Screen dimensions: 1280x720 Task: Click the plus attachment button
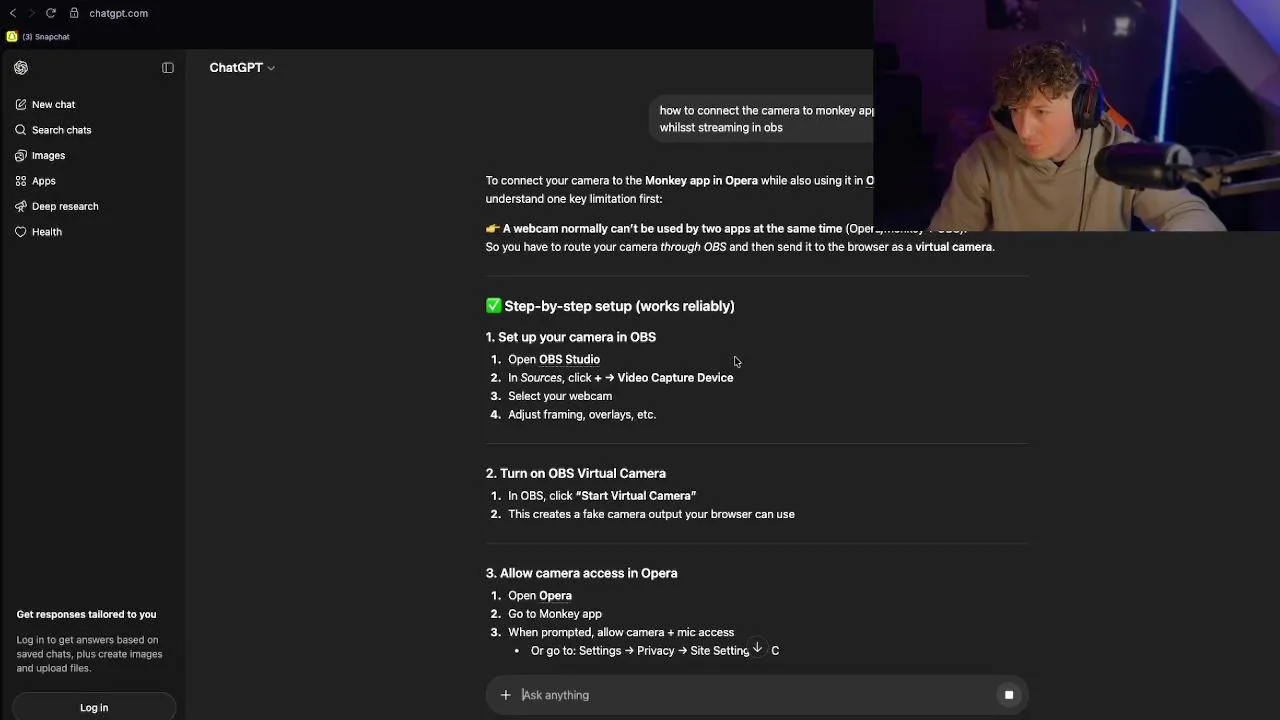coord(505,695)
